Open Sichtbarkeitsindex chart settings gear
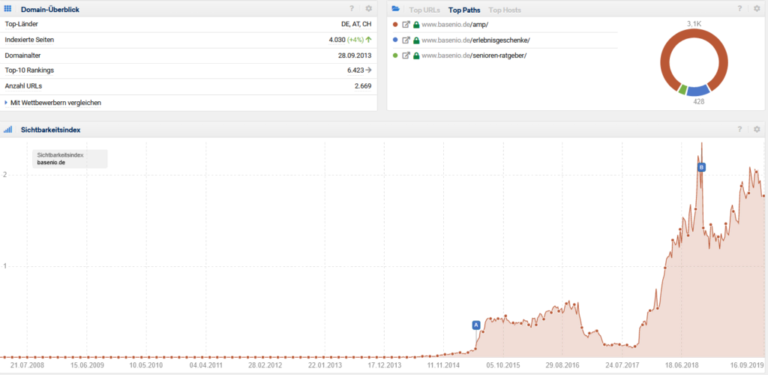 (x=757, y=130)
